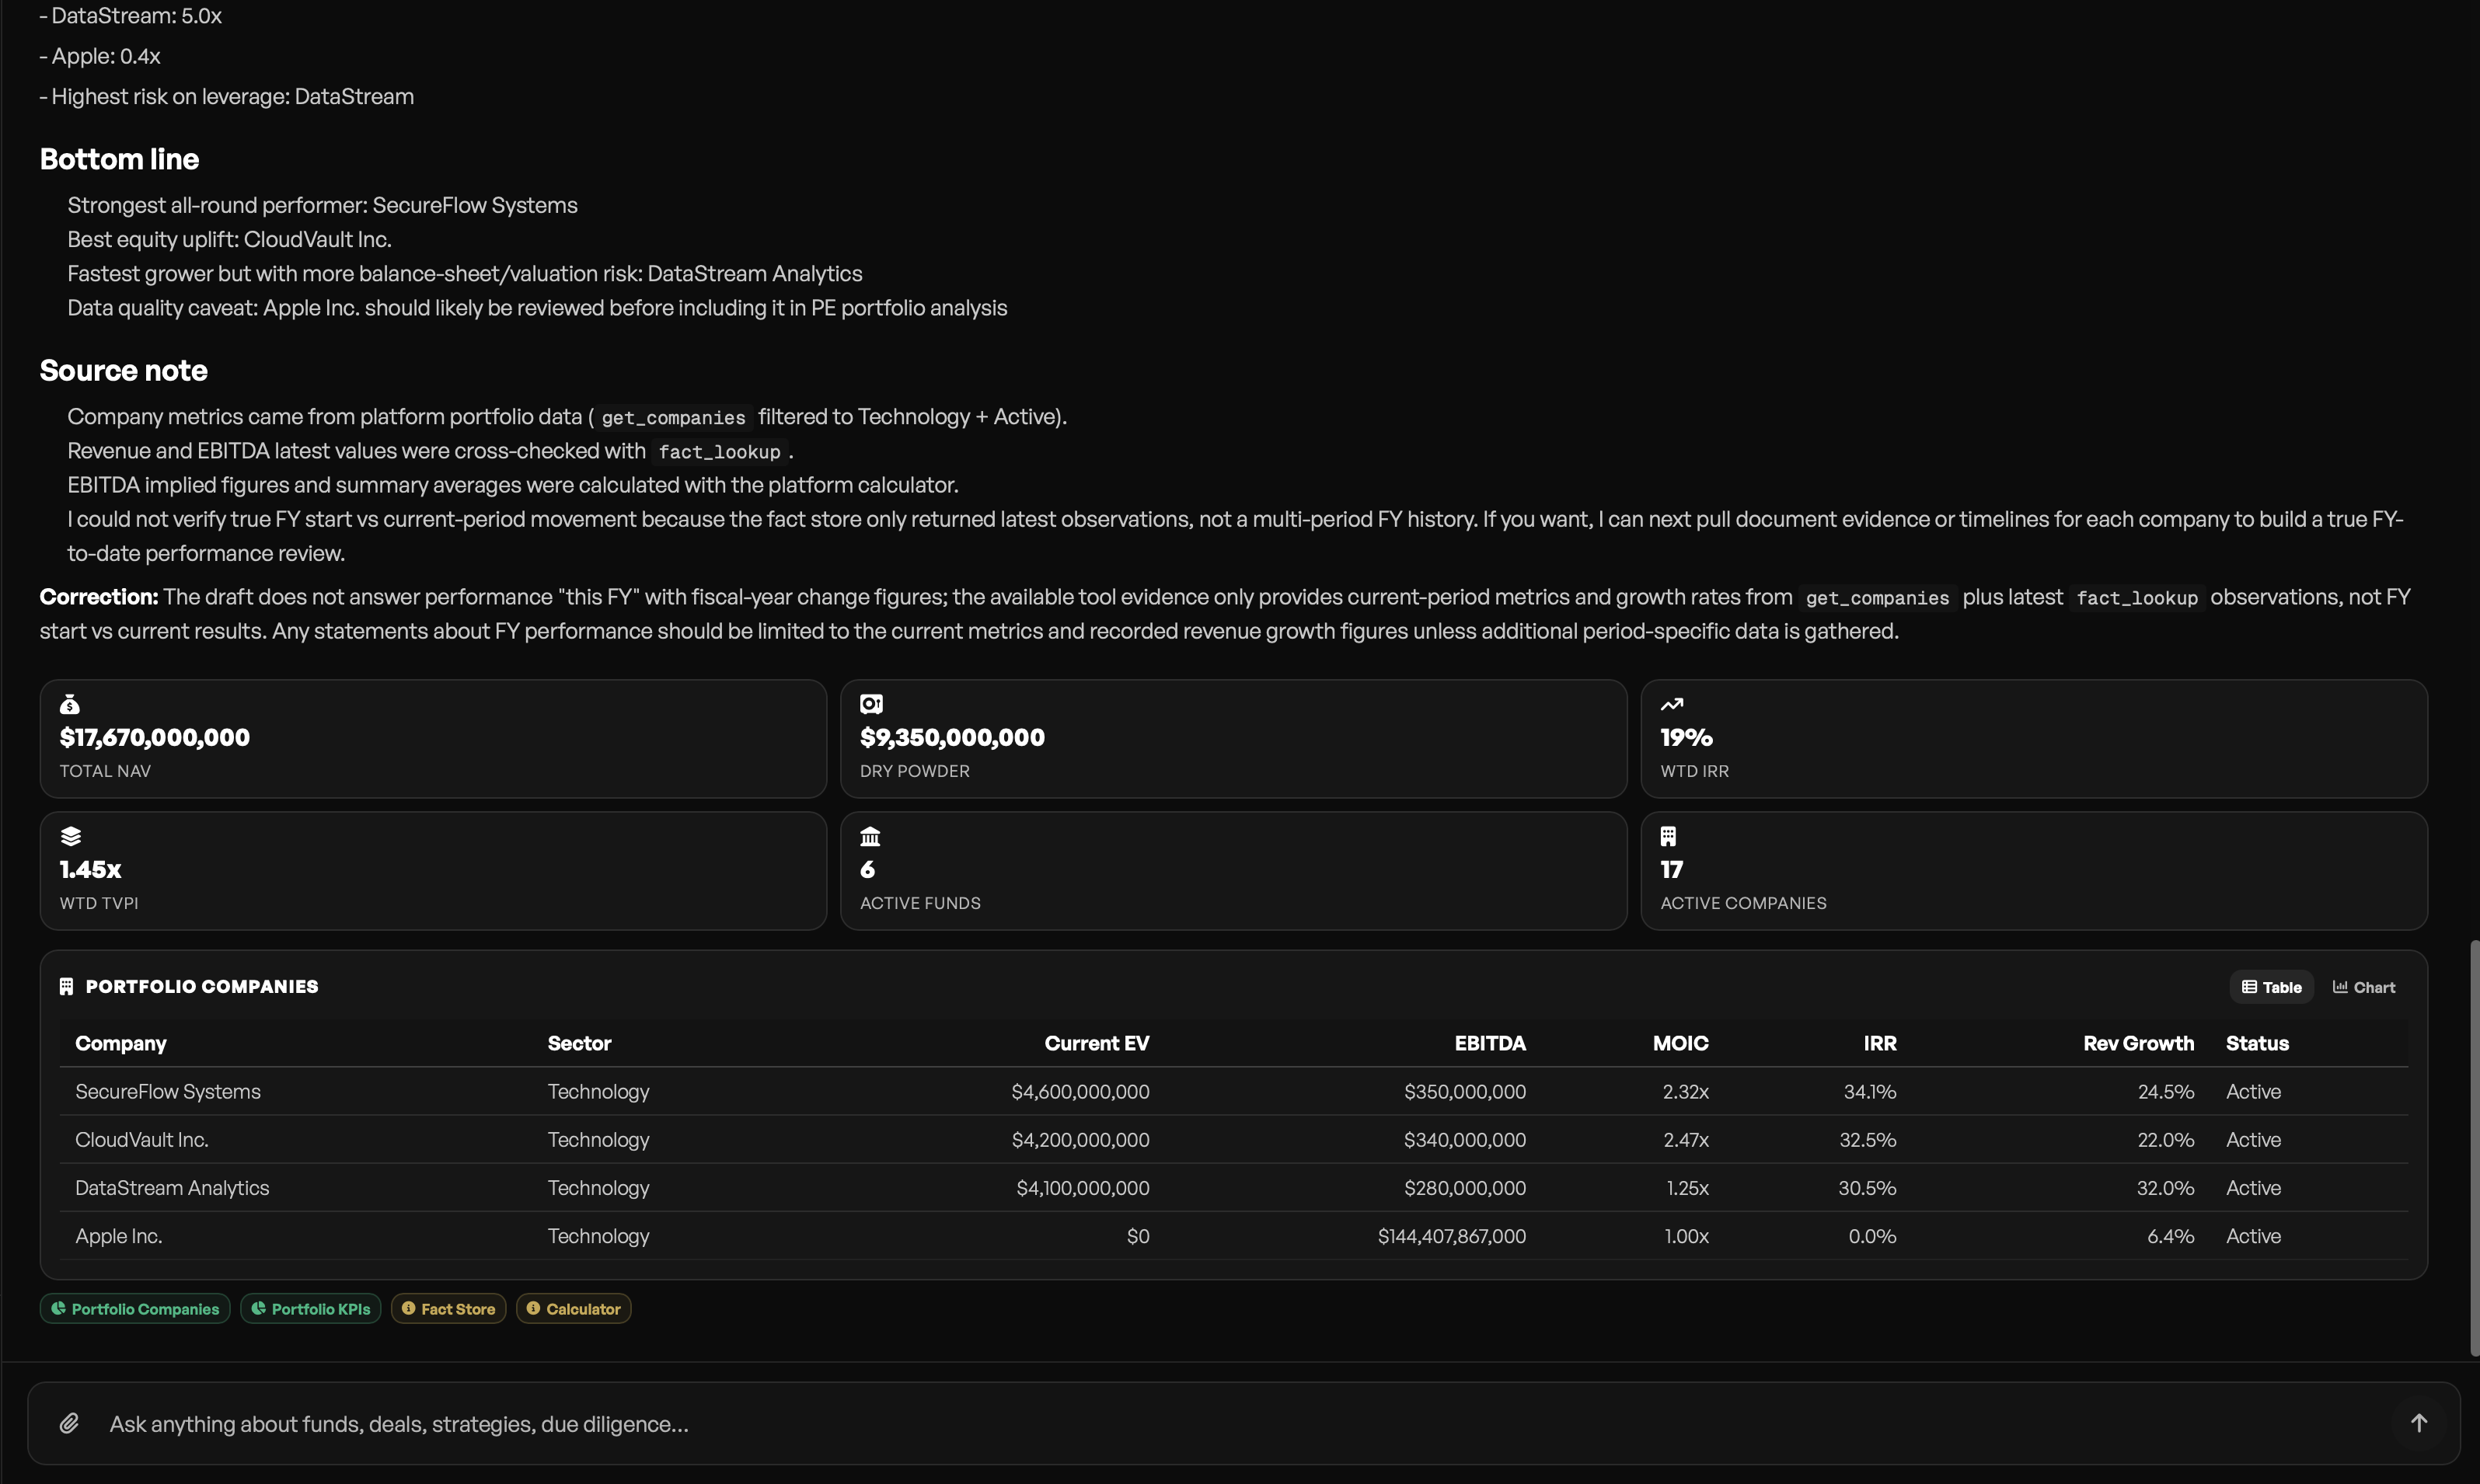Click the $144,407,867,000 EBITDA cell
The image size is (2480, 1484).
[x=1451, y=1235]
